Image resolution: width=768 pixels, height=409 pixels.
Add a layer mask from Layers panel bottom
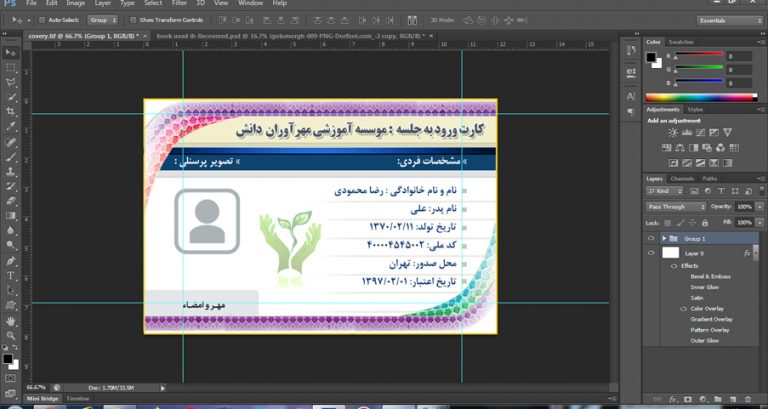tap(688, 400)
